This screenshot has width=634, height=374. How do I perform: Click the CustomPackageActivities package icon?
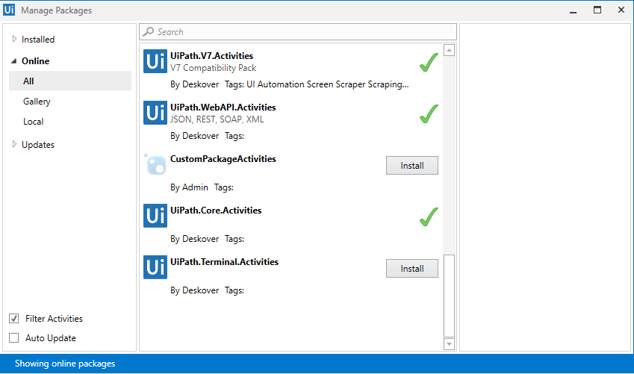tap(155, 164)
